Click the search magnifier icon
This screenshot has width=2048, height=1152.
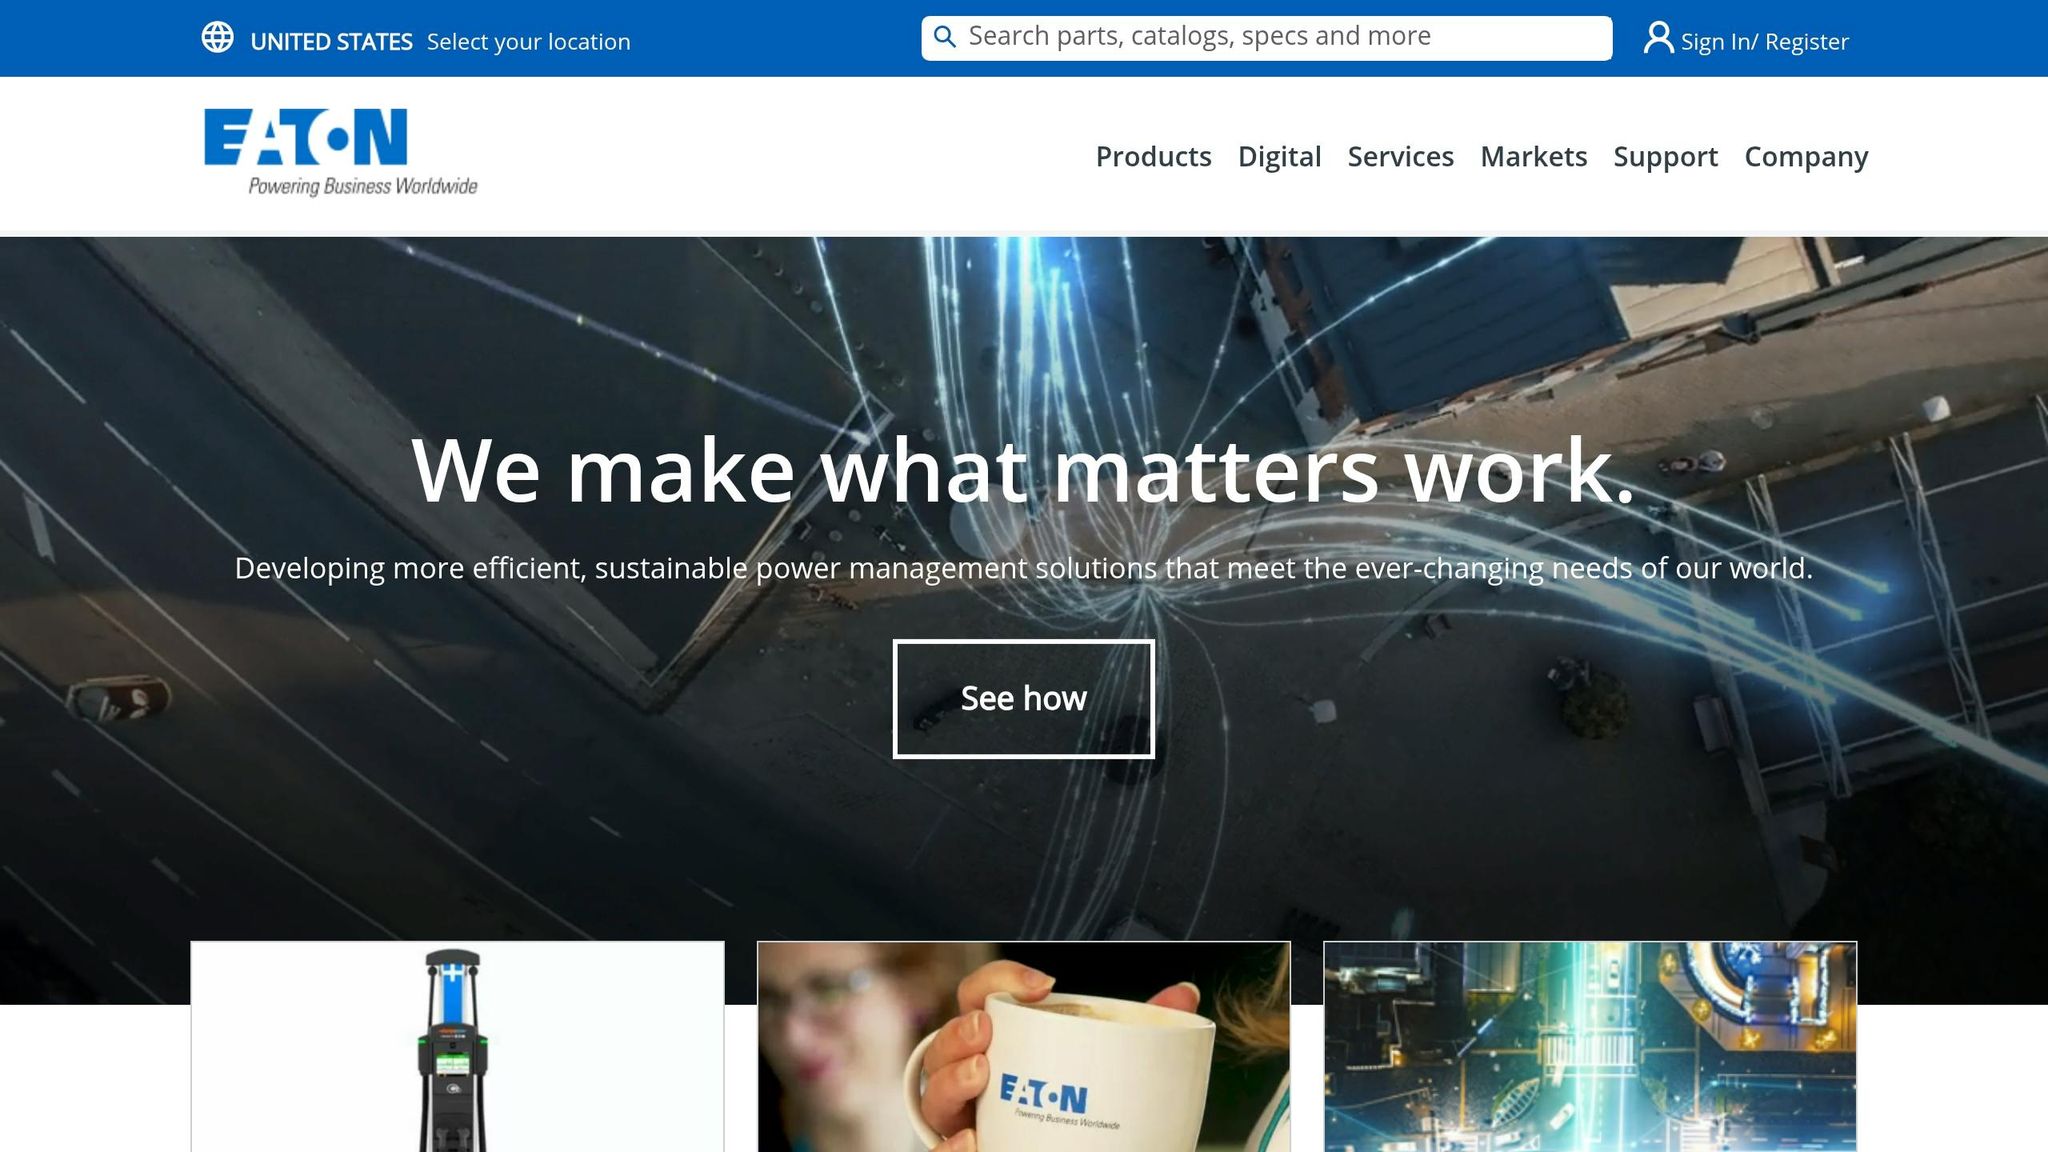coord(945,37)
